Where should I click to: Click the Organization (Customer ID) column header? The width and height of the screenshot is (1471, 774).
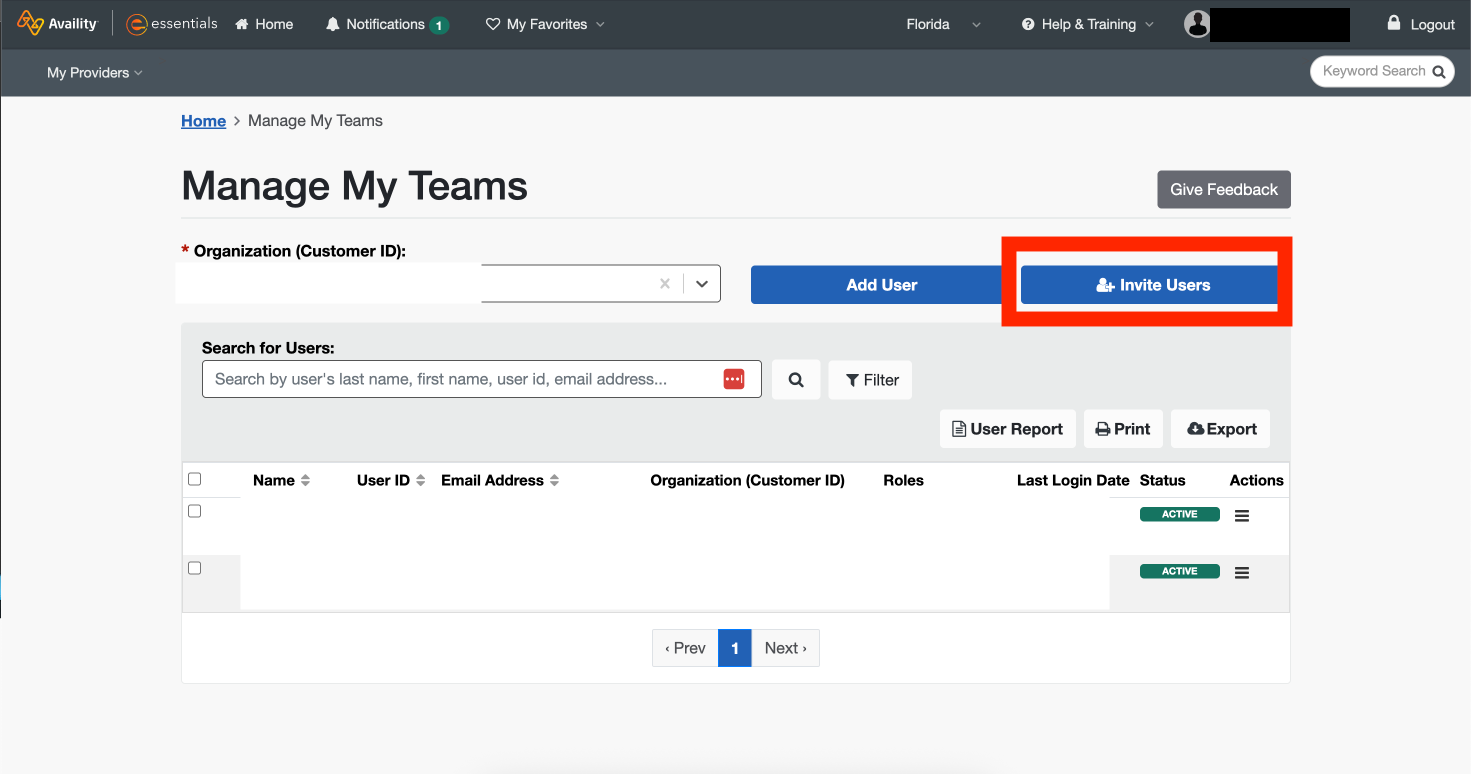[x=747, y=481]
